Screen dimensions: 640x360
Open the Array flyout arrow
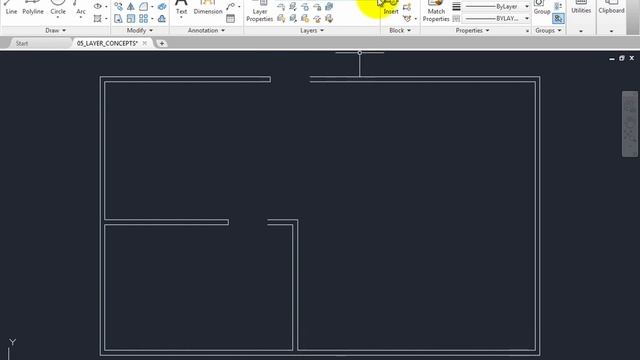152,18
